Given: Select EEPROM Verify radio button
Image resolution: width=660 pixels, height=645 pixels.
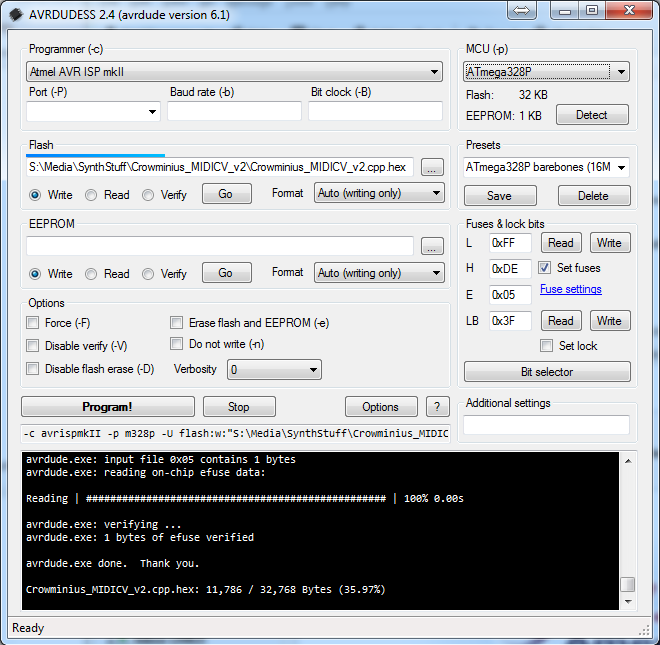Looking at the screenshot, I should click(148, 274).
